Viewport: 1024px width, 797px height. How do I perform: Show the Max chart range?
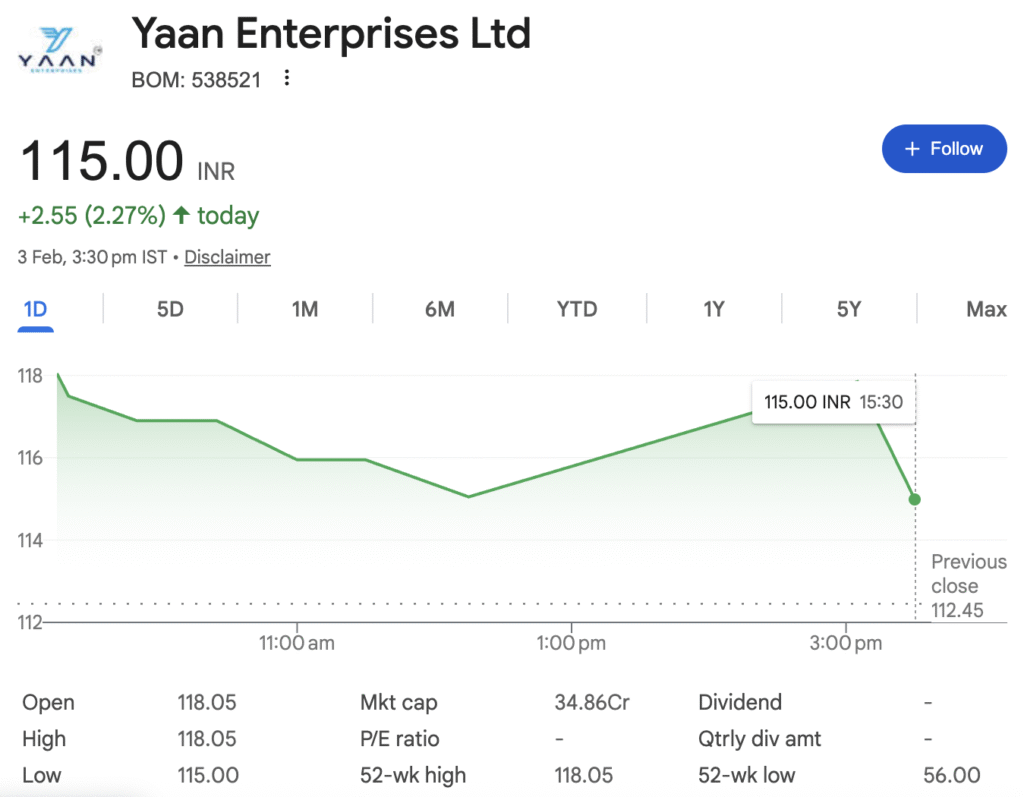tap(986, 309)
